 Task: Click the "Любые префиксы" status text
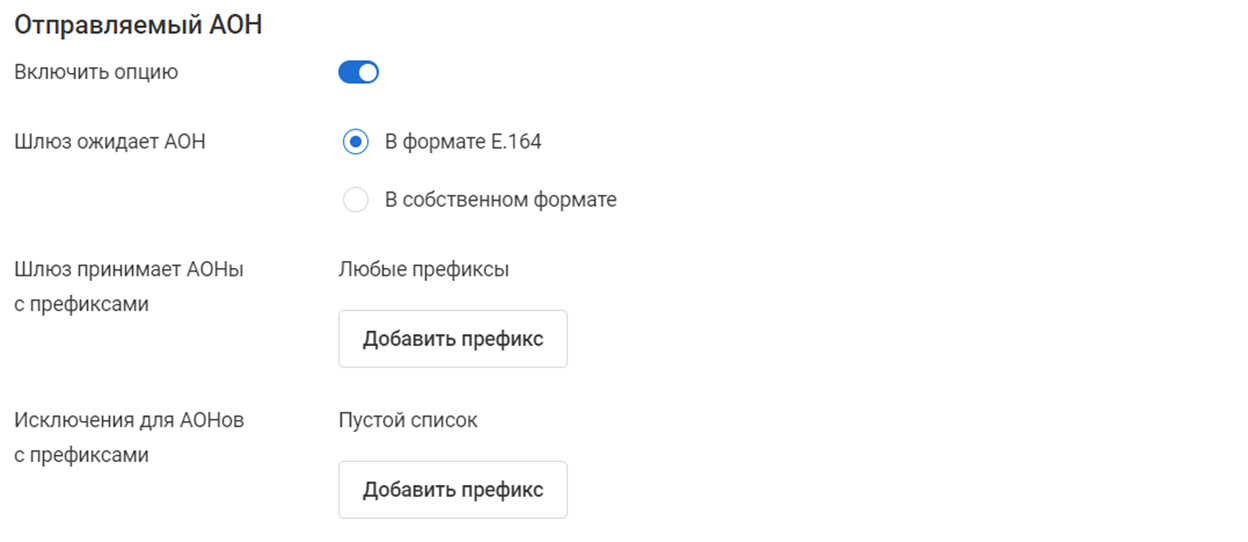point(424,269)
